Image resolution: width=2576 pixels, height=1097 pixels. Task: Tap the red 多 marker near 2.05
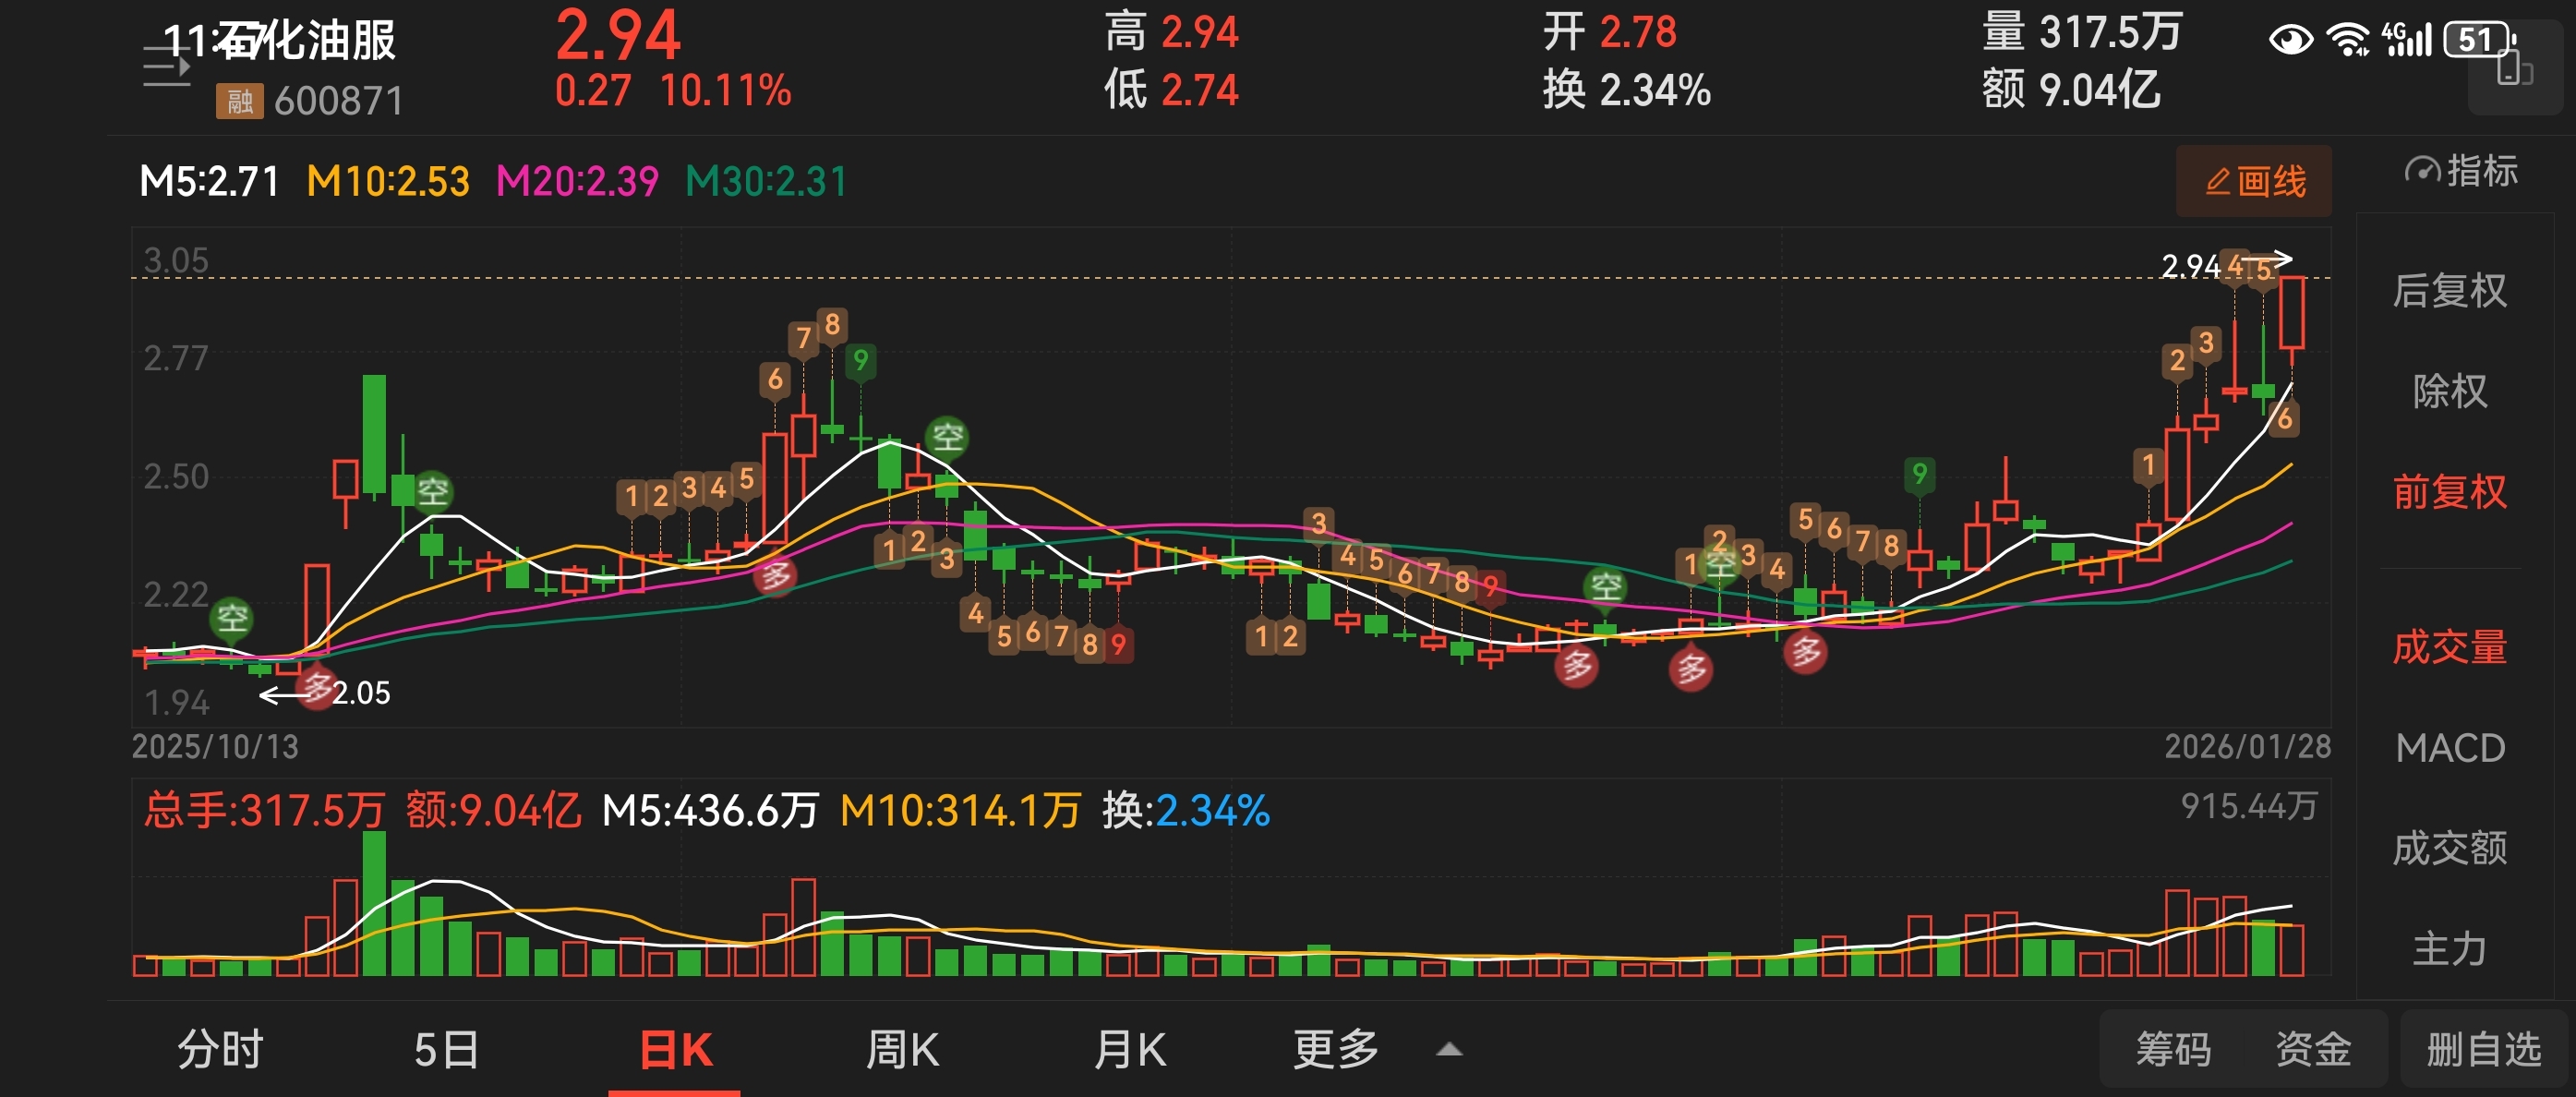(317, 687)
